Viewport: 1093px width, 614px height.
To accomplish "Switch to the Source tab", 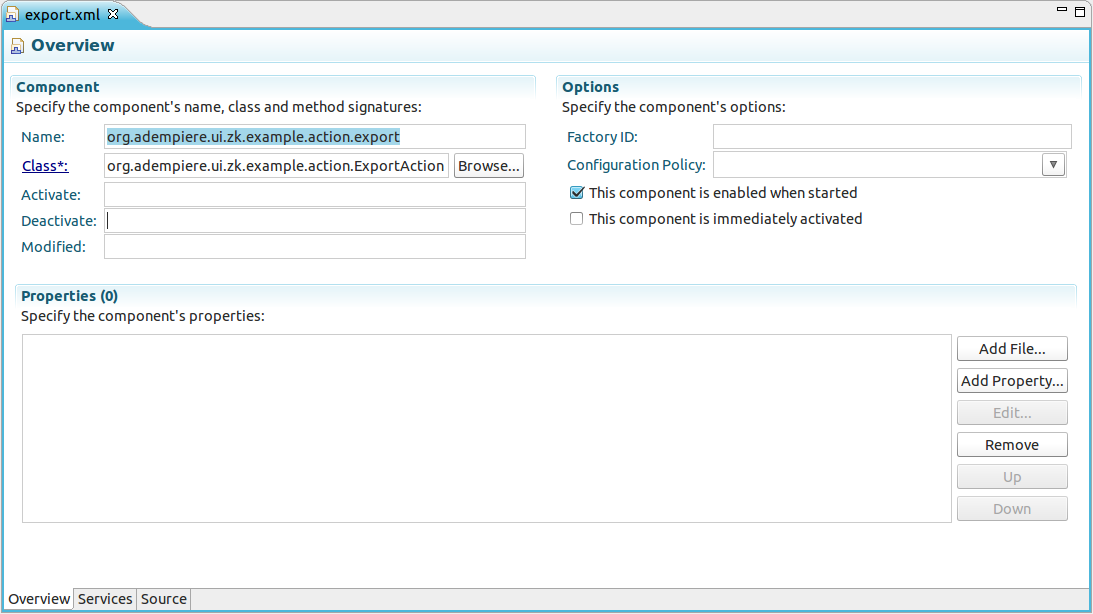I will [x=164, y=599].
